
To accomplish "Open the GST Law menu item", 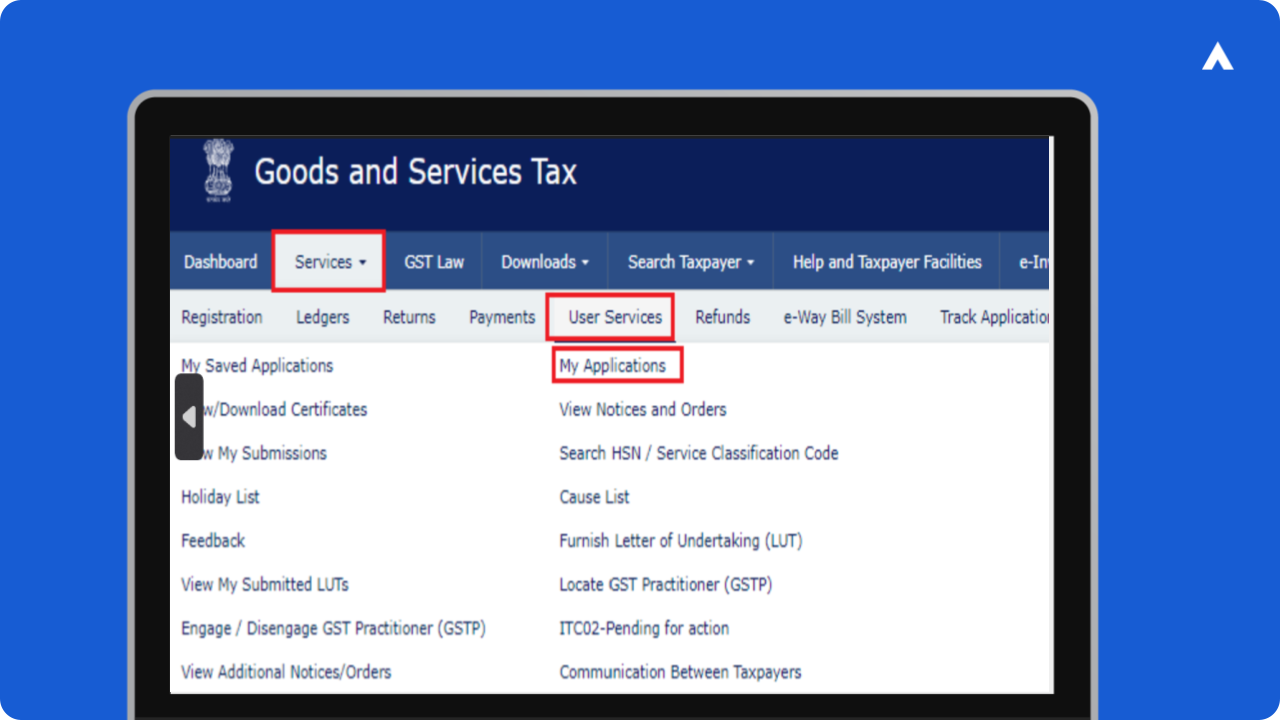I will (434, 262).
